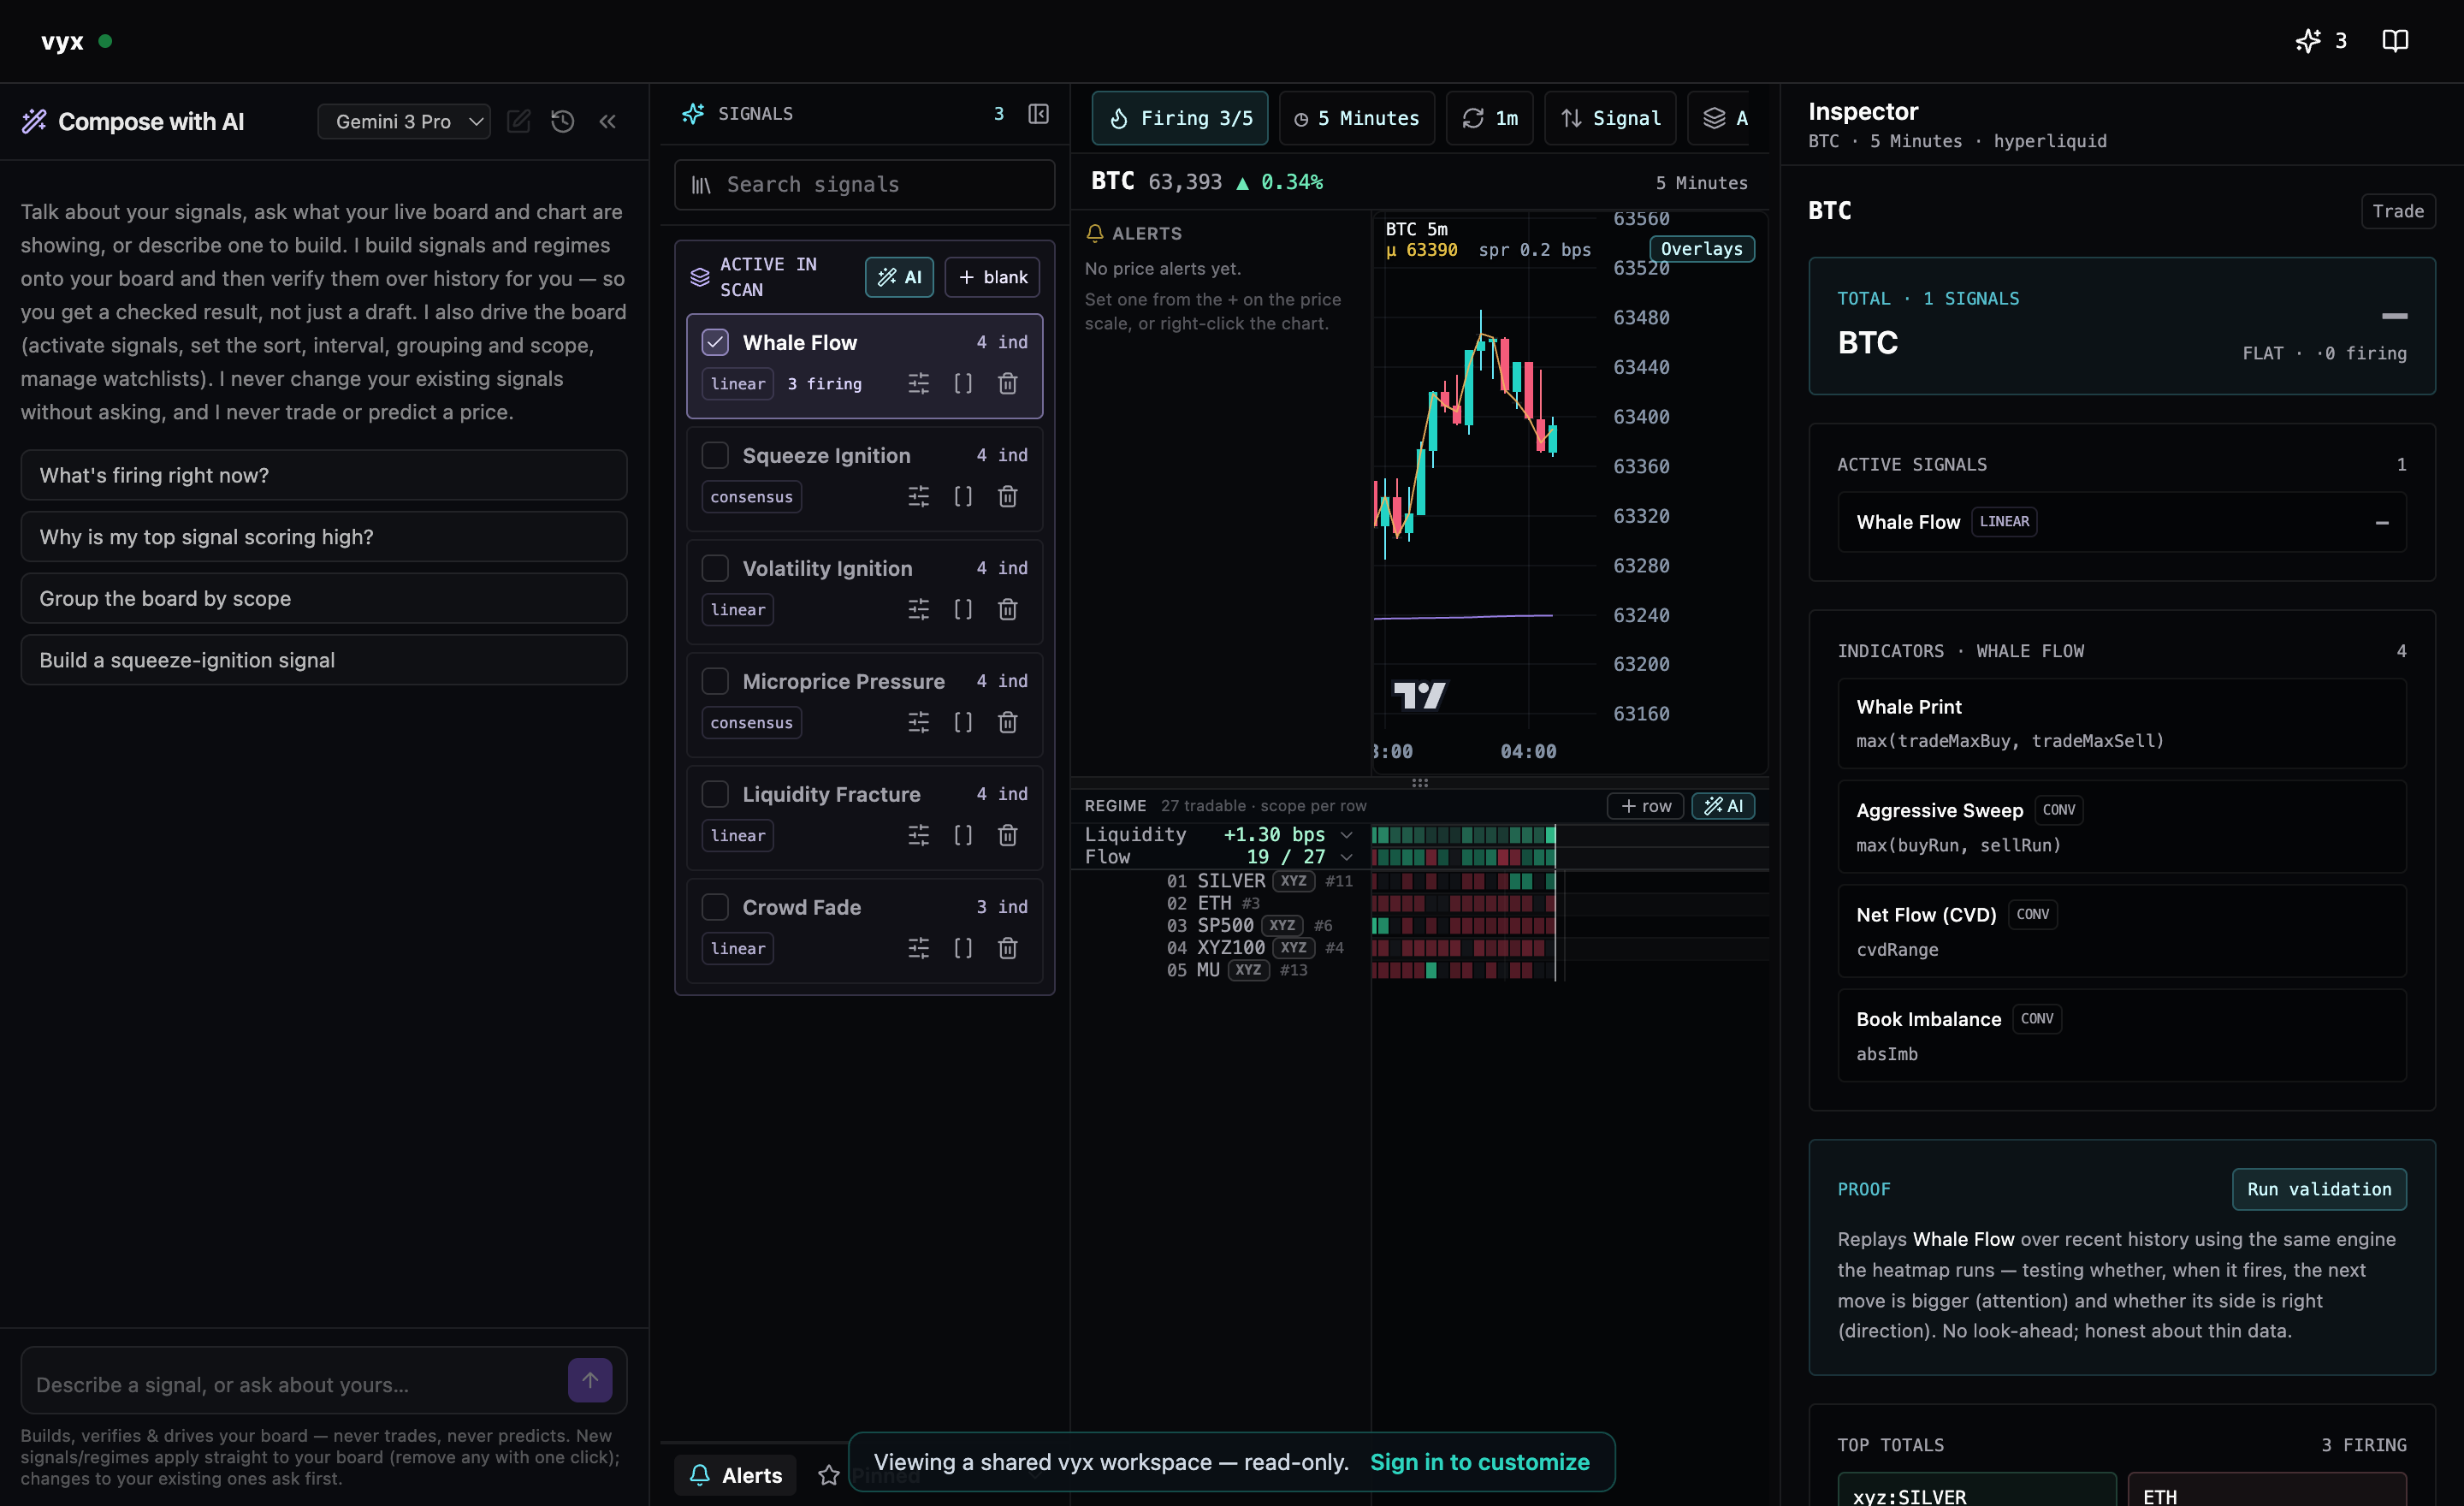Open the Aggressive Sweep indicator card
Image resolution: width=2464 pixels, height=1506 pixels.
(x=2122, y=827)
